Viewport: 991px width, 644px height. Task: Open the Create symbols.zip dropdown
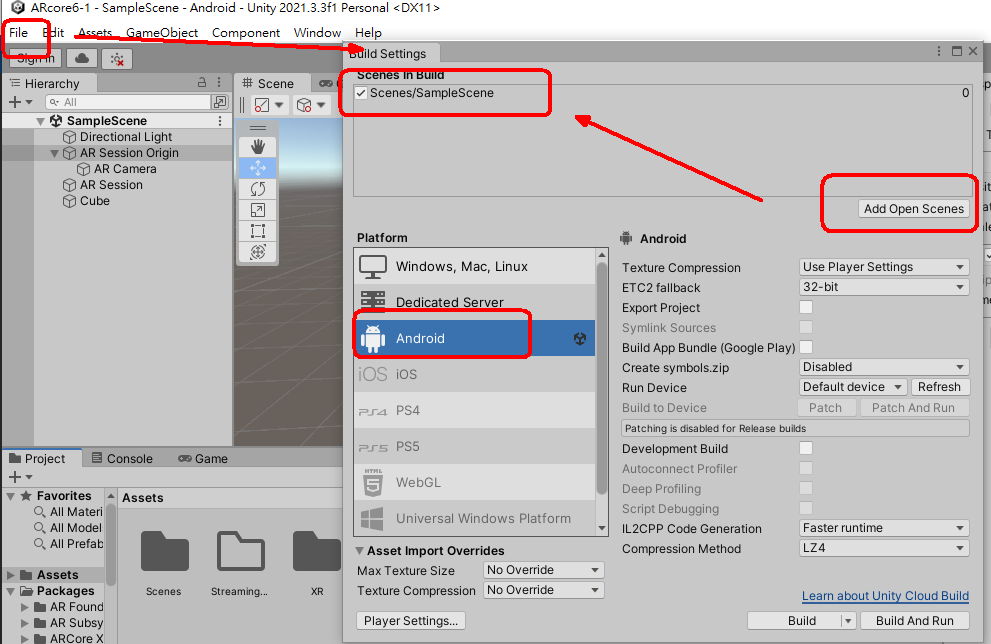click(884, 367)
